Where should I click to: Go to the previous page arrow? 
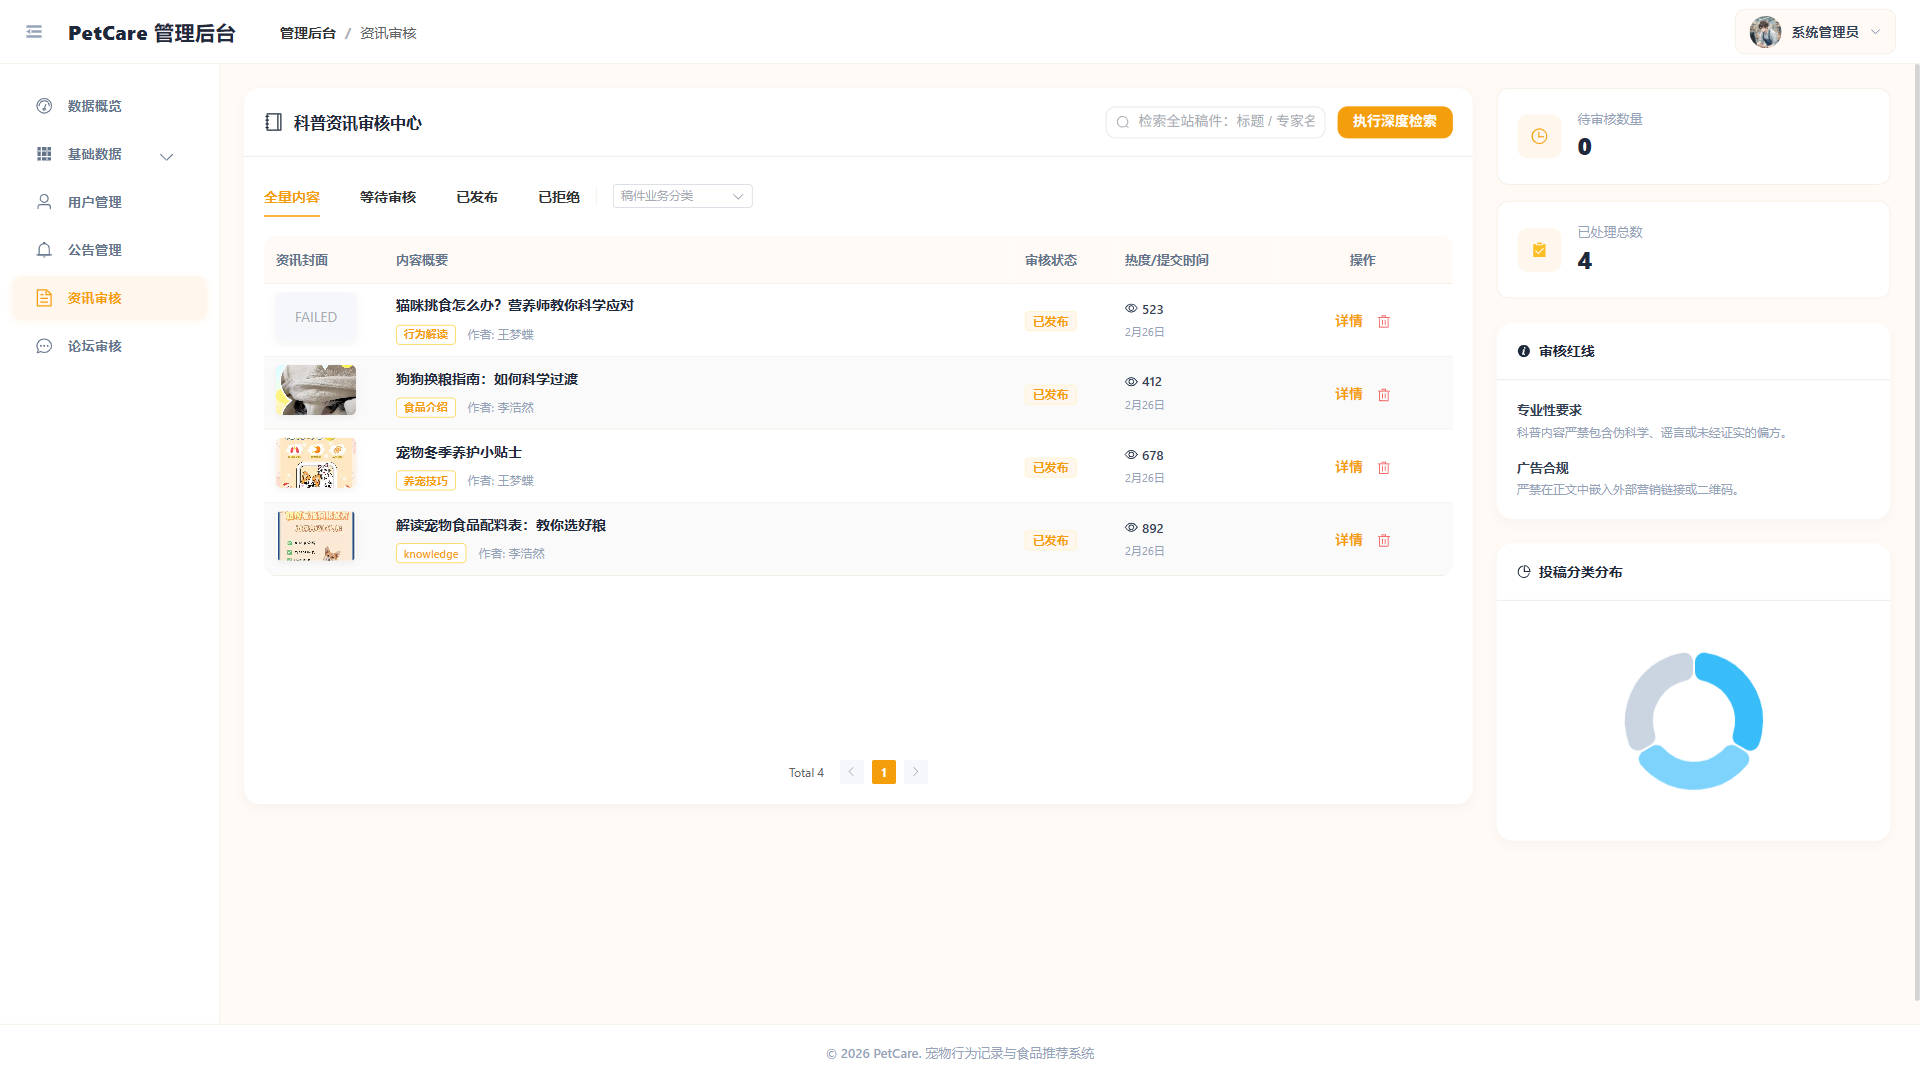[852, 772]
